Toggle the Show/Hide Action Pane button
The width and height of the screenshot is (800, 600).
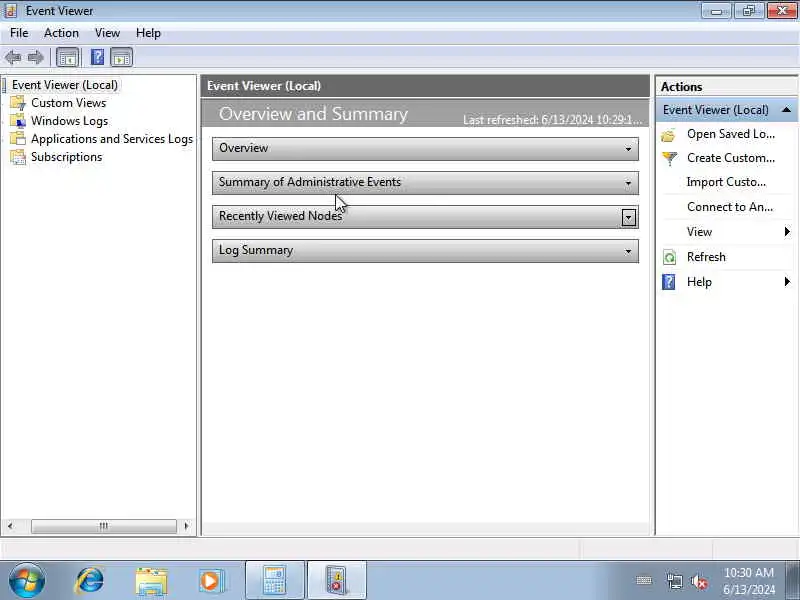[121, 57]
